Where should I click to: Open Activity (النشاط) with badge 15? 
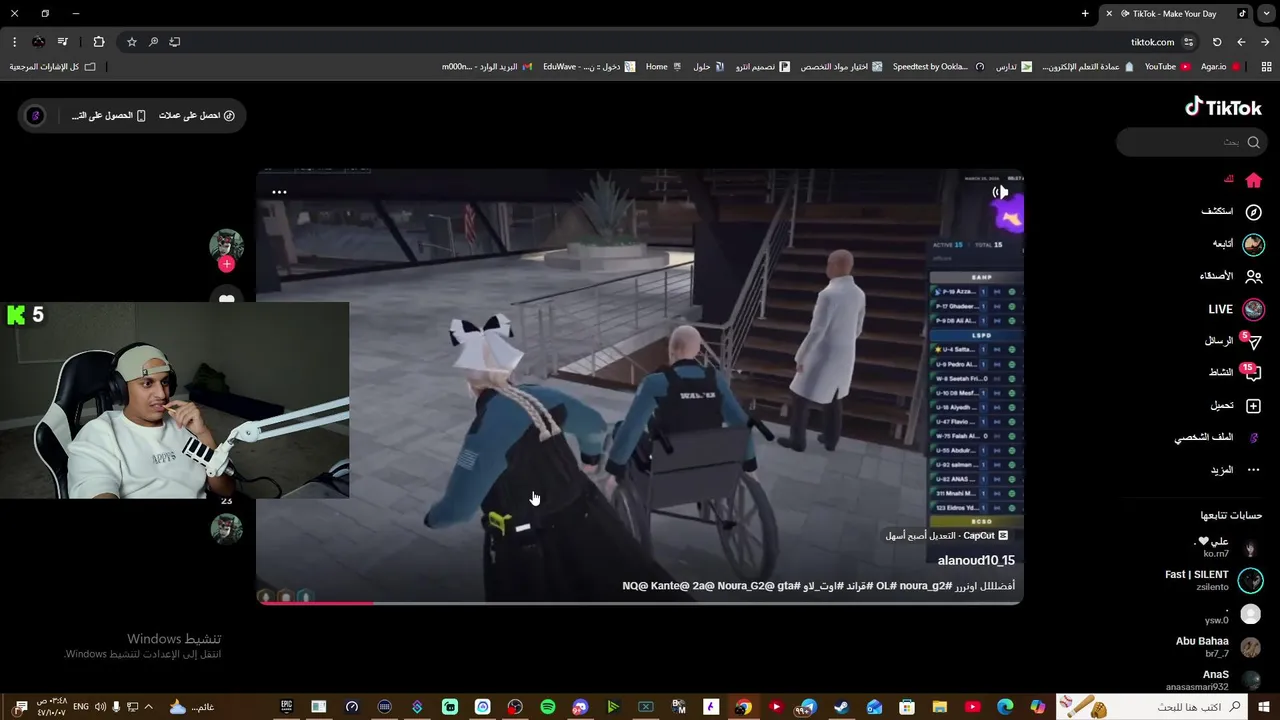(x=1236, y=372)
